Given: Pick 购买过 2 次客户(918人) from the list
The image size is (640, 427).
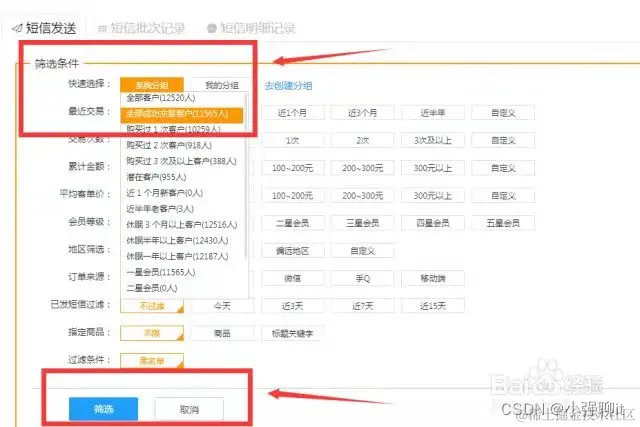Looking at the screenshot, I should [169, 145].
